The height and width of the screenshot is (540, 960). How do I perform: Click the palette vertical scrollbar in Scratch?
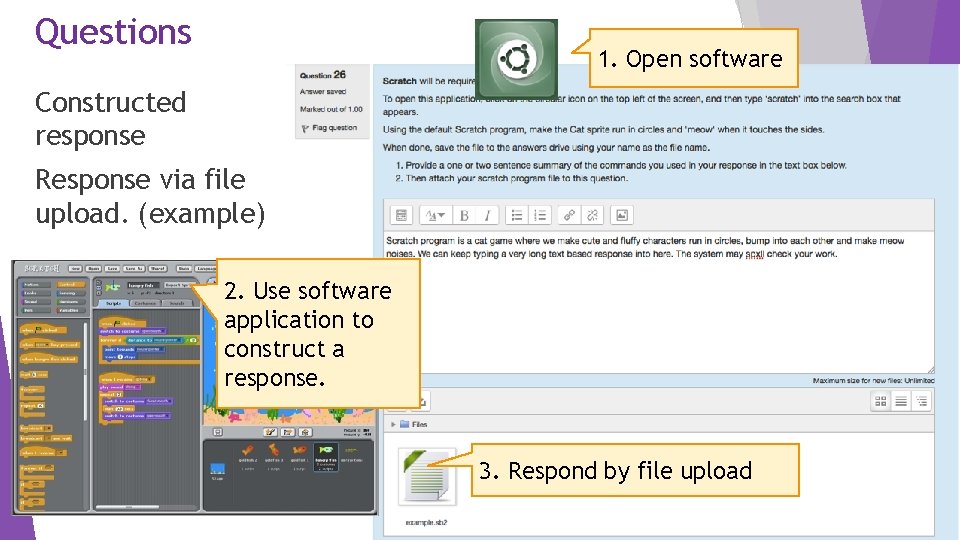pyautogui.click(x=85, y=372)
